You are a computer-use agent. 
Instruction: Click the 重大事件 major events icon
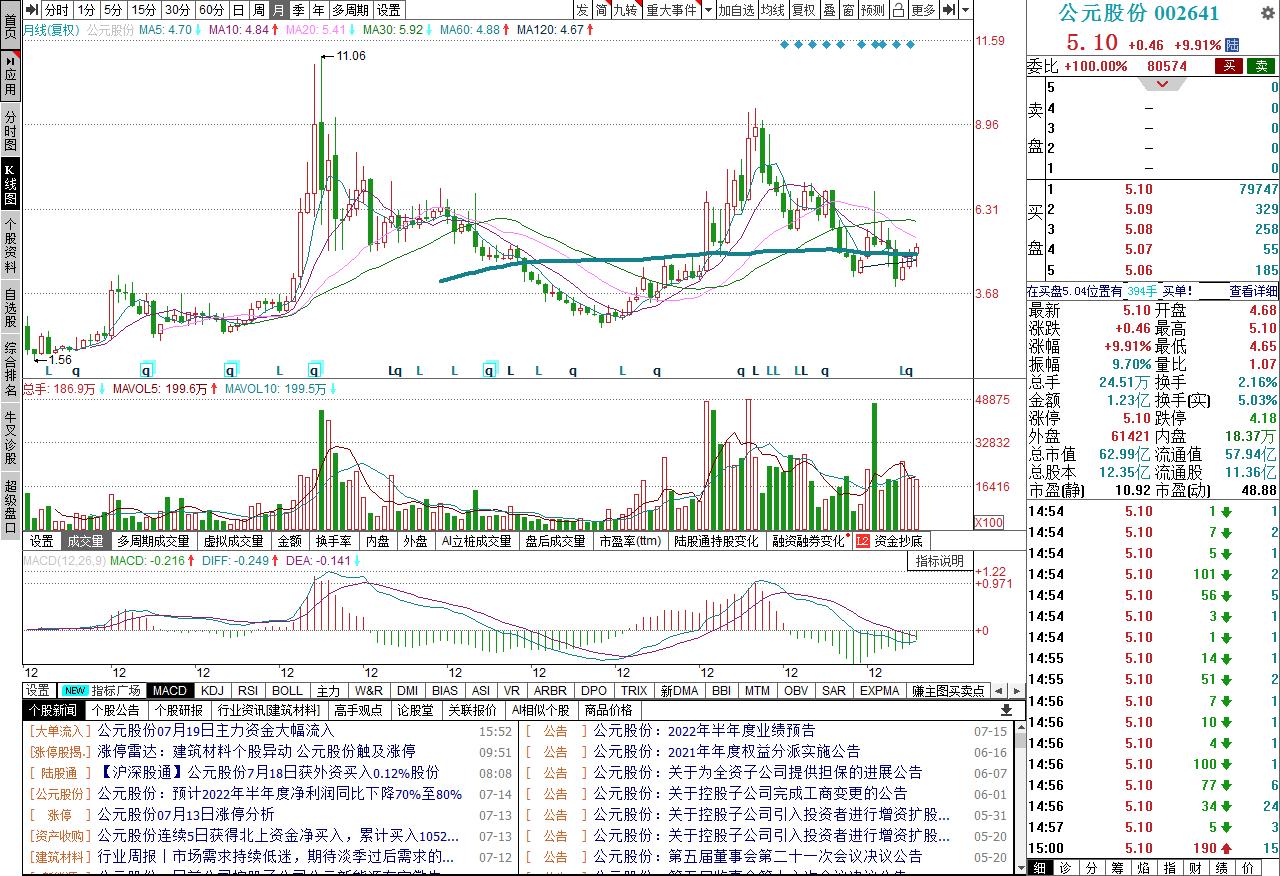coord(673,10)
